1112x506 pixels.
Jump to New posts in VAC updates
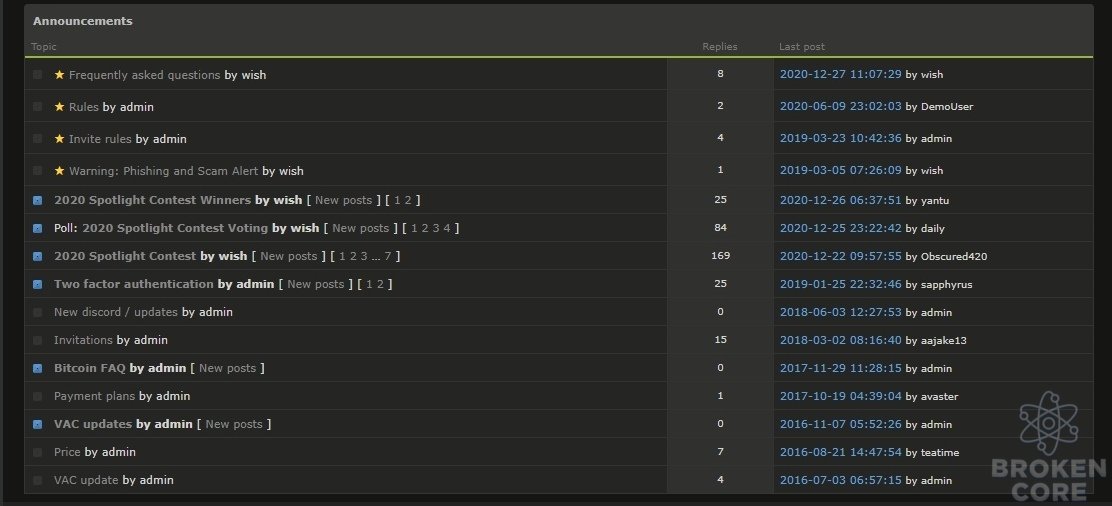click(x=234, y=424)
